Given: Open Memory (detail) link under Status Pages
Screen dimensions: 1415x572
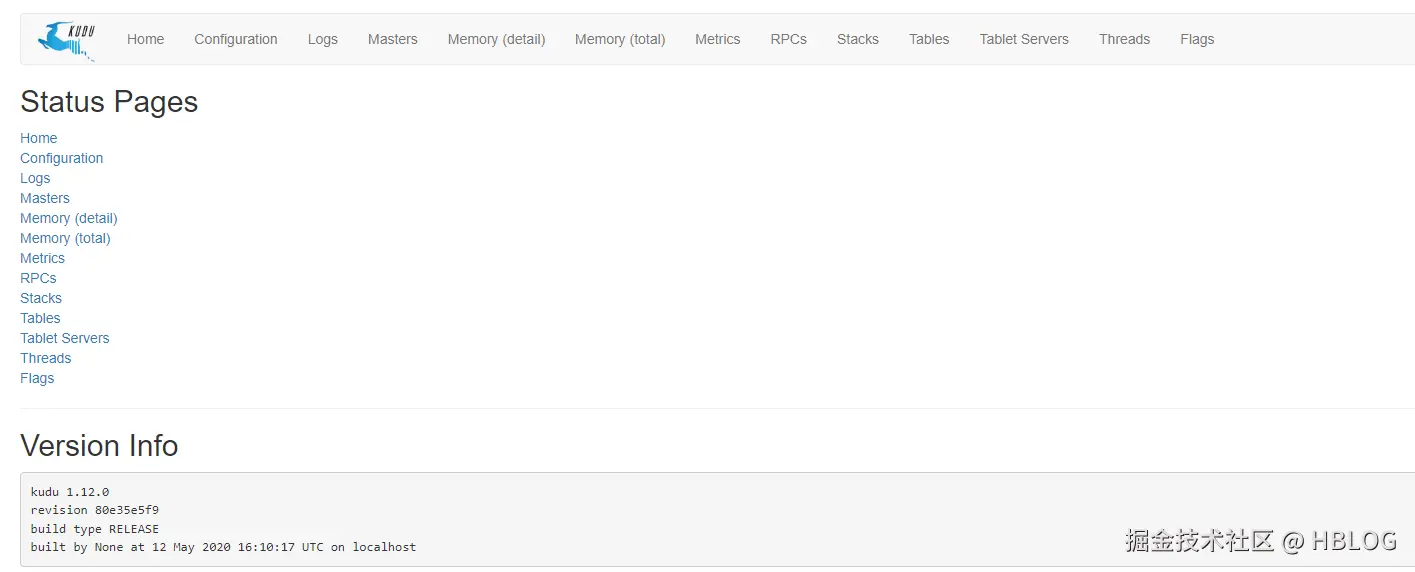Looking at the screenshot, I should (69, 218).
